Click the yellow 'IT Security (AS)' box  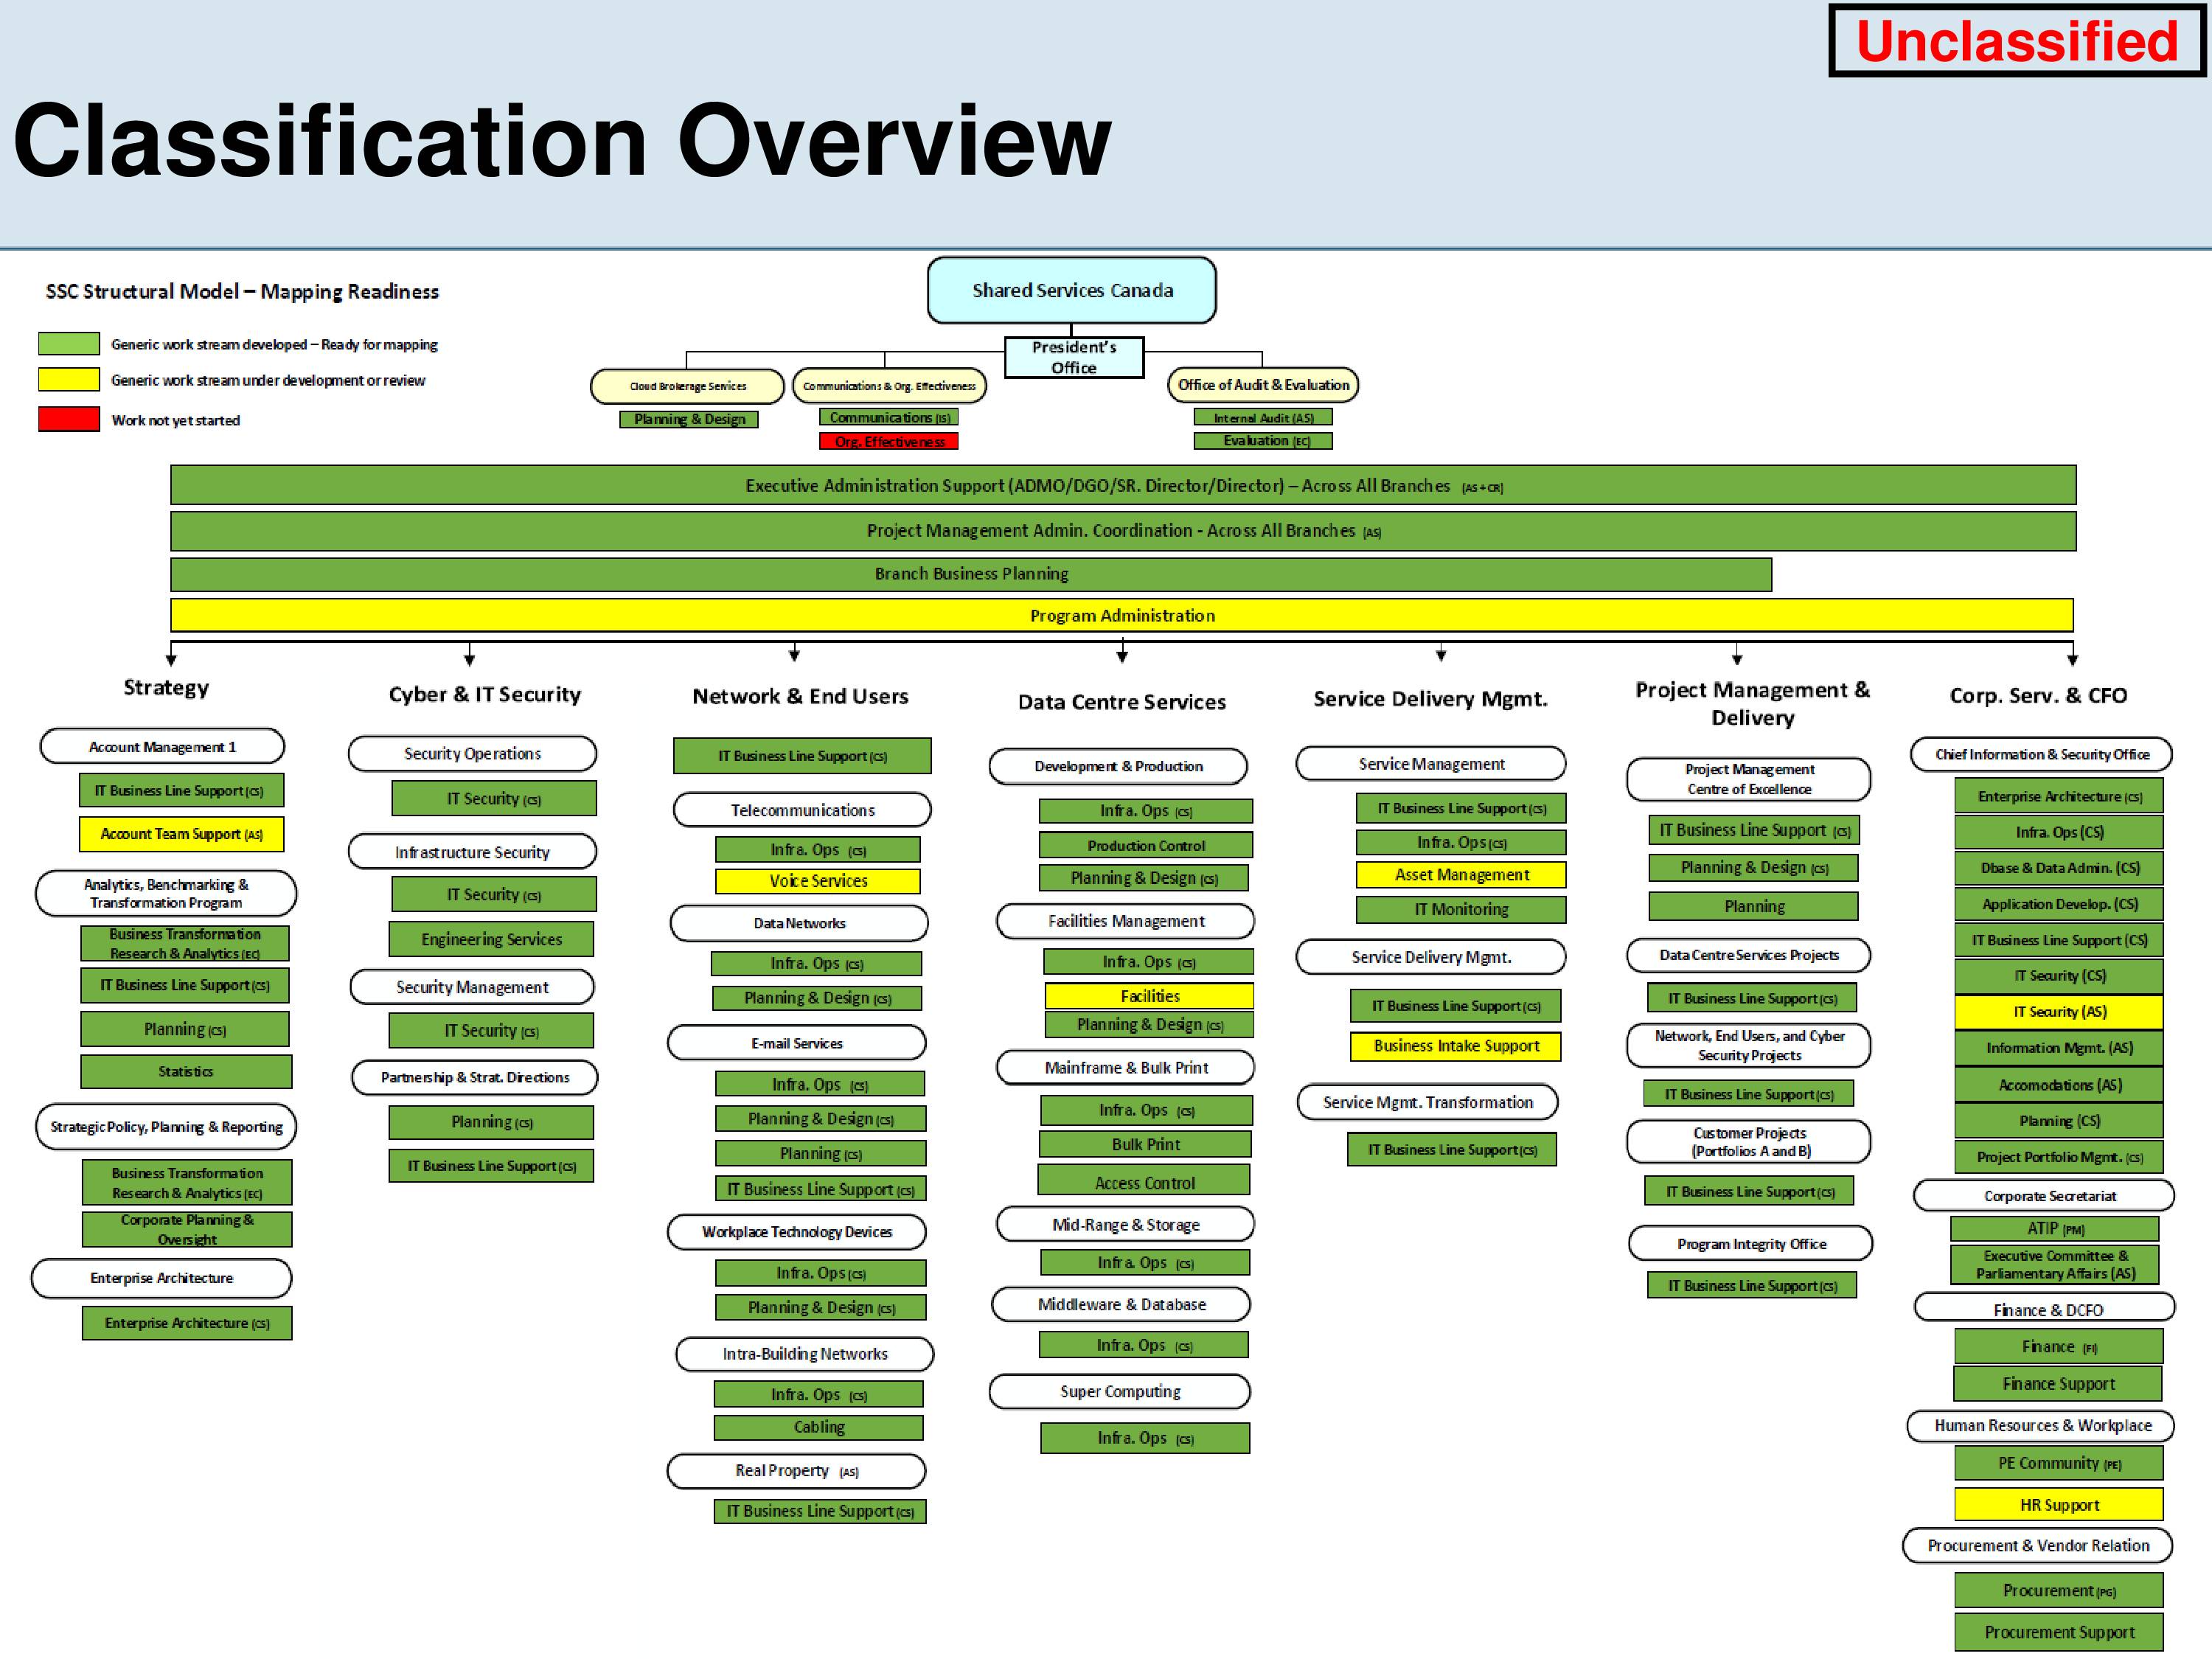click(x=2059, y=1012)
